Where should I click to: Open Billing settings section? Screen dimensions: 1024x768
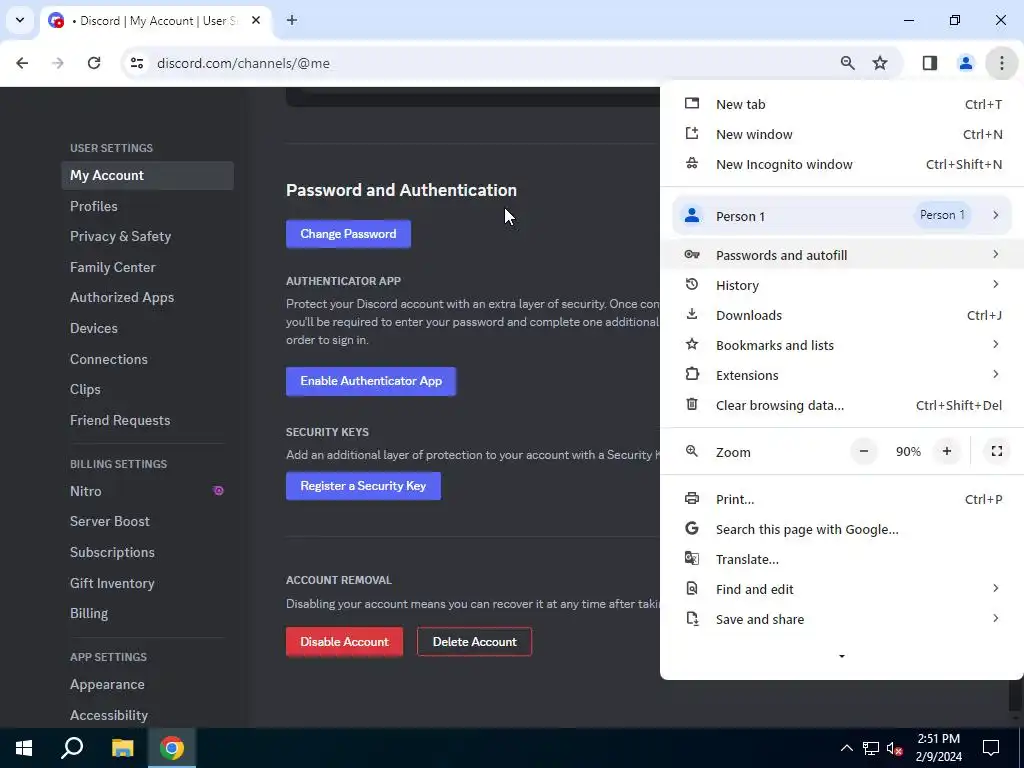(148, 613)
